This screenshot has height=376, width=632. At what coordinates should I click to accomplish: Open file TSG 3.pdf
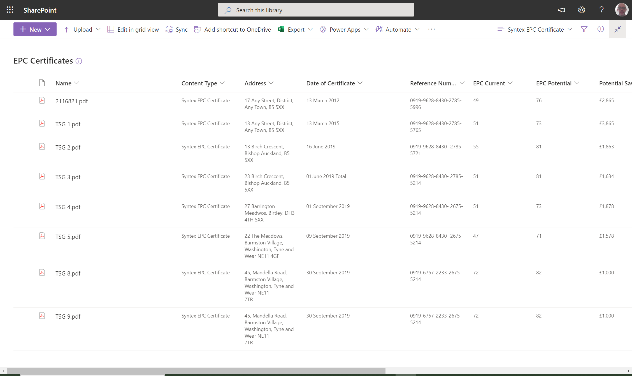[x=68, y=177]
